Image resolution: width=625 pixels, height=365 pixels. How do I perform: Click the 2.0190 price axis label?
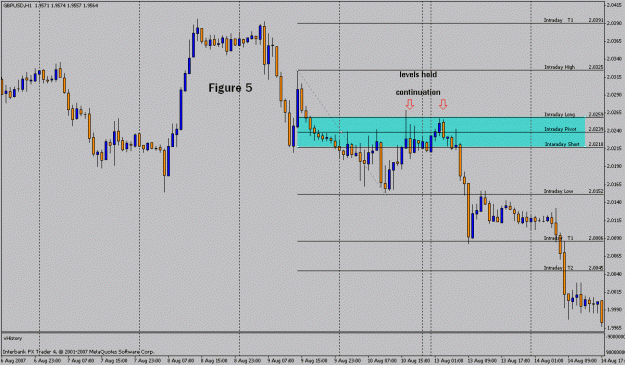click(614, 166)
